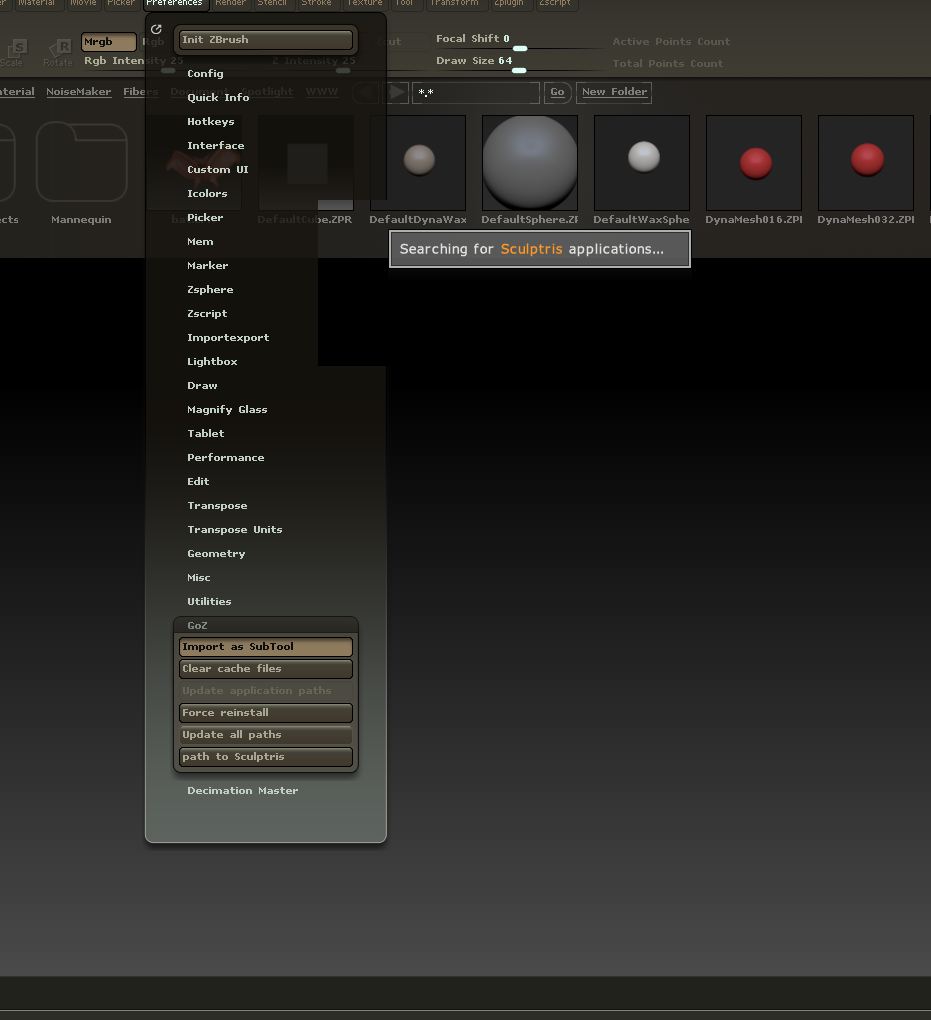Select the DefaultDynaWax project thumbnail
The width and height of the screenshot is (931, 1020).
point(417,163)
